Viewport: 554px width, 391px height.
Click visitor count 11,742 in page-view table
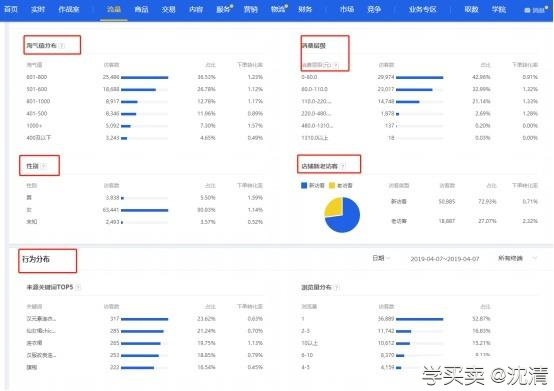386,331
